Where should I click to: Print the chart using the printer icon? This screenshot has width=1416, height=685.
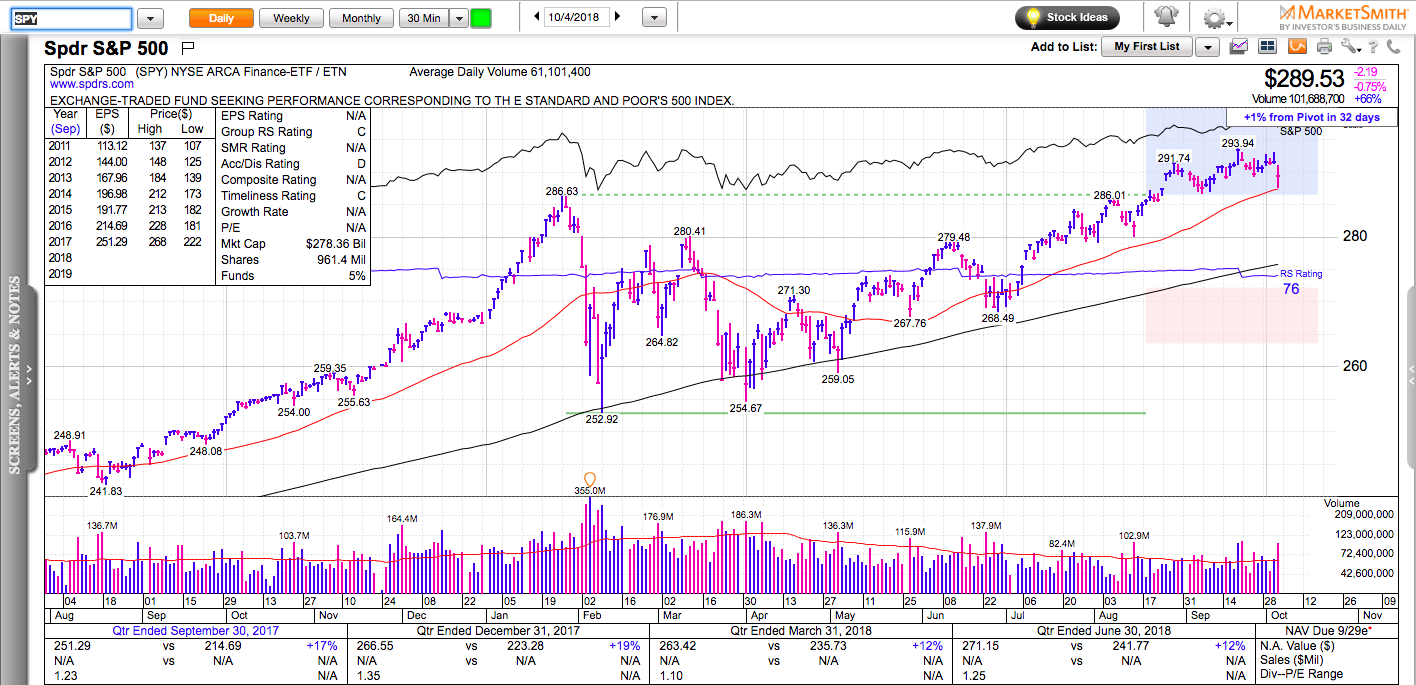tap(1325, 46)
